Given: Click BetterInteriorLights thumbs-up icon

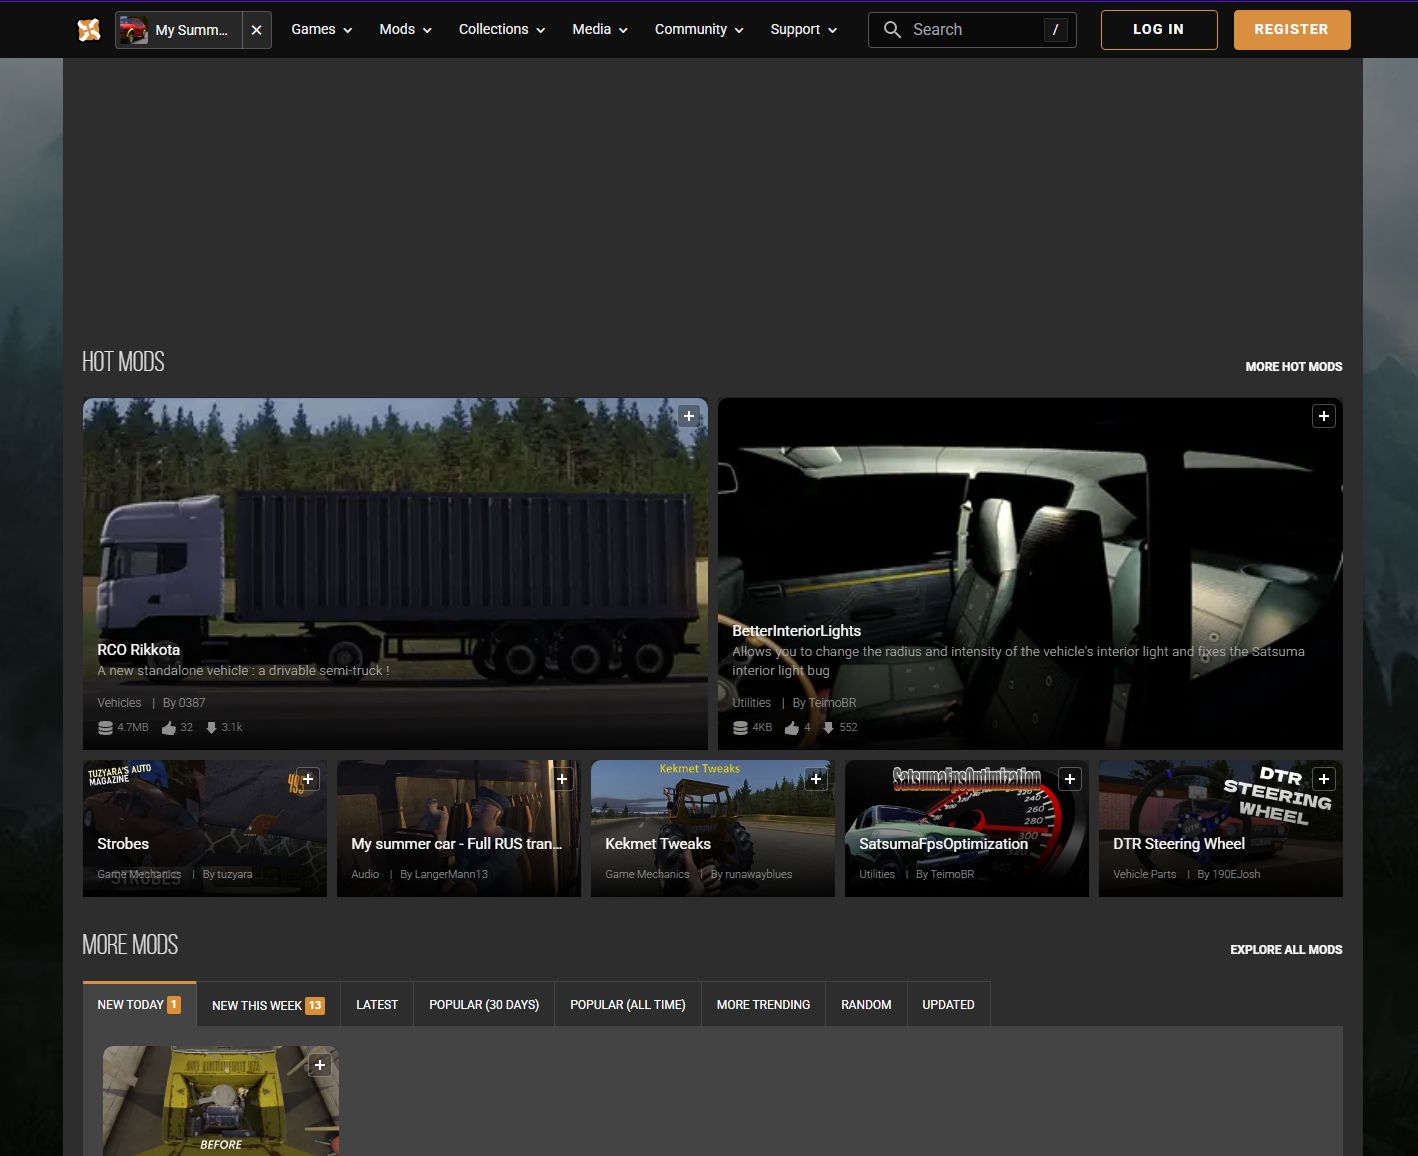Looking at the screenshot, I should pyautogui.click(x=792, y=728).
